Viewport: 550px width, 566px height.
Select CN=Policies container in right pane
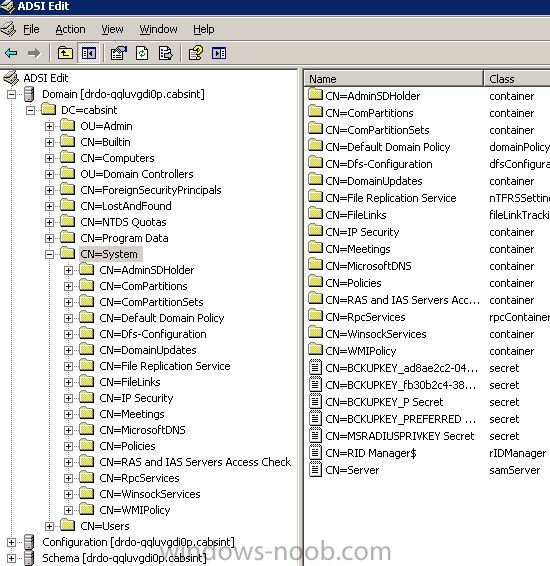point(353,283)
